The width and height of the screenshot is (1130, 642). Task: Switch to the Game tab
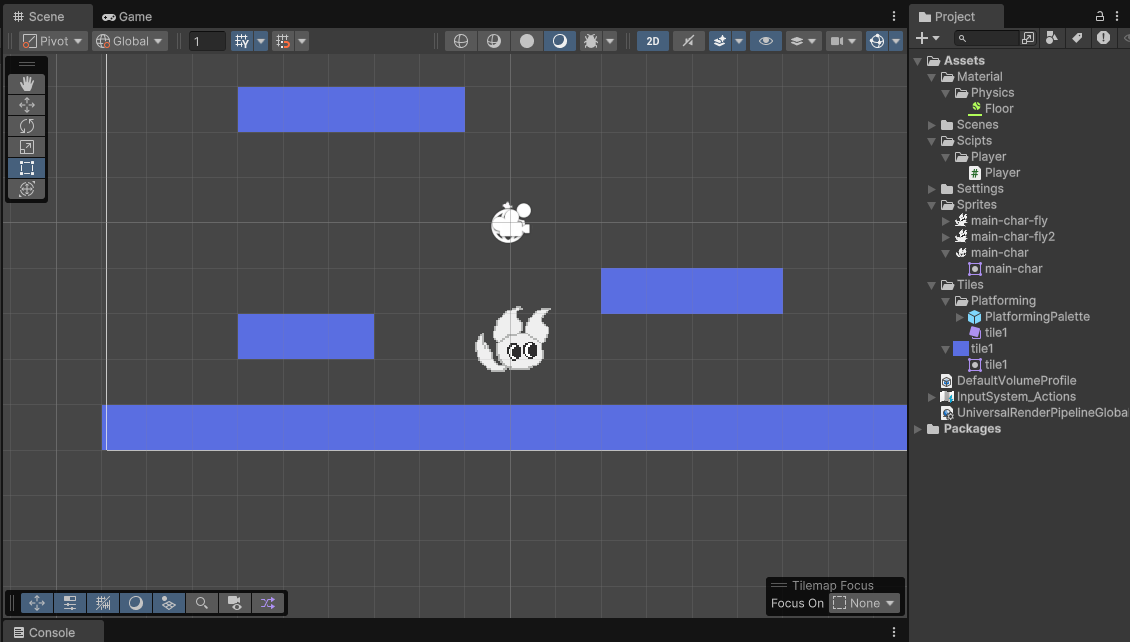coord(127,16)
